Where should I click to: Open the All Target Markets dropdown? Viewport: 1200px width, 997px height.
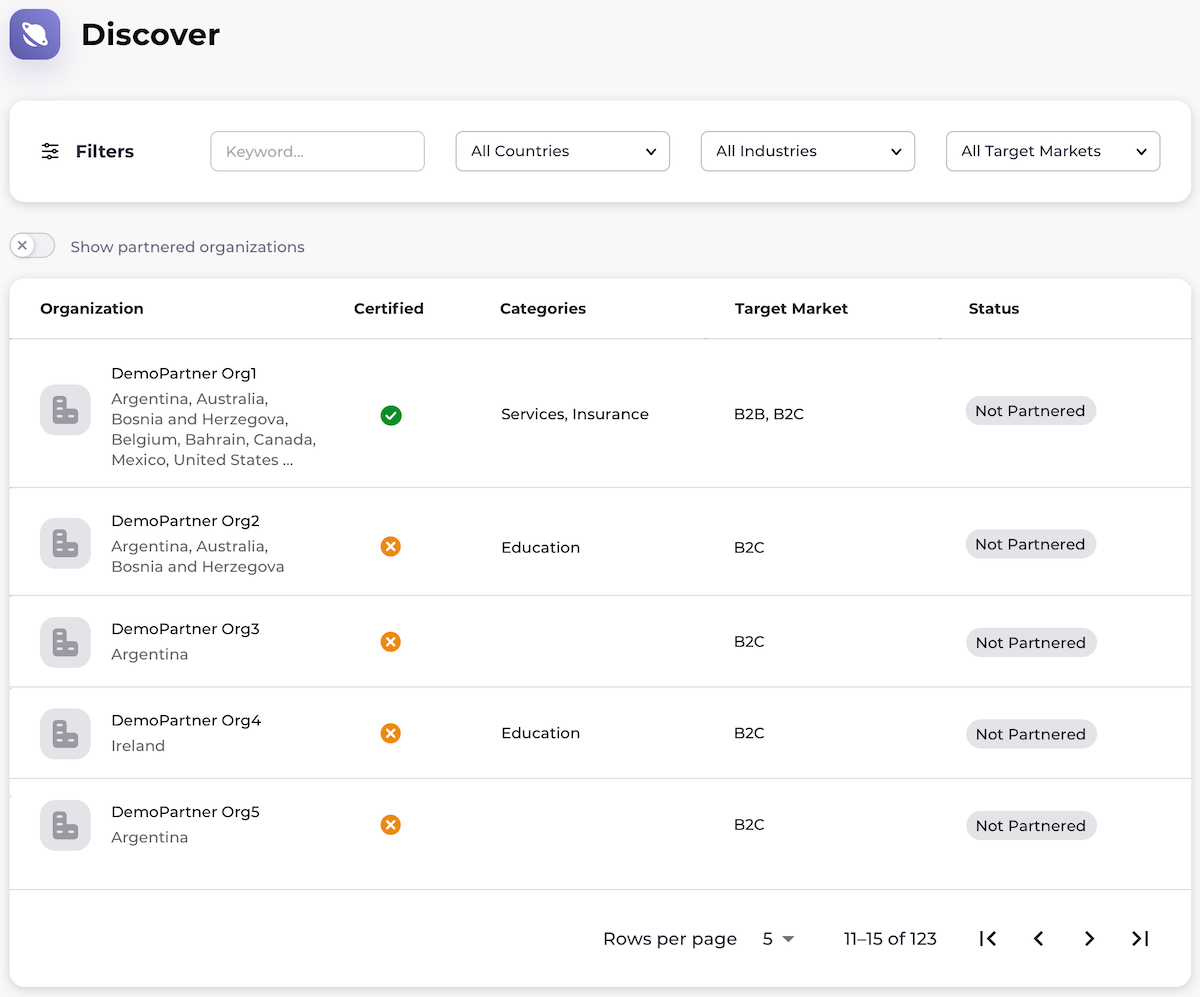(1053, 151)
